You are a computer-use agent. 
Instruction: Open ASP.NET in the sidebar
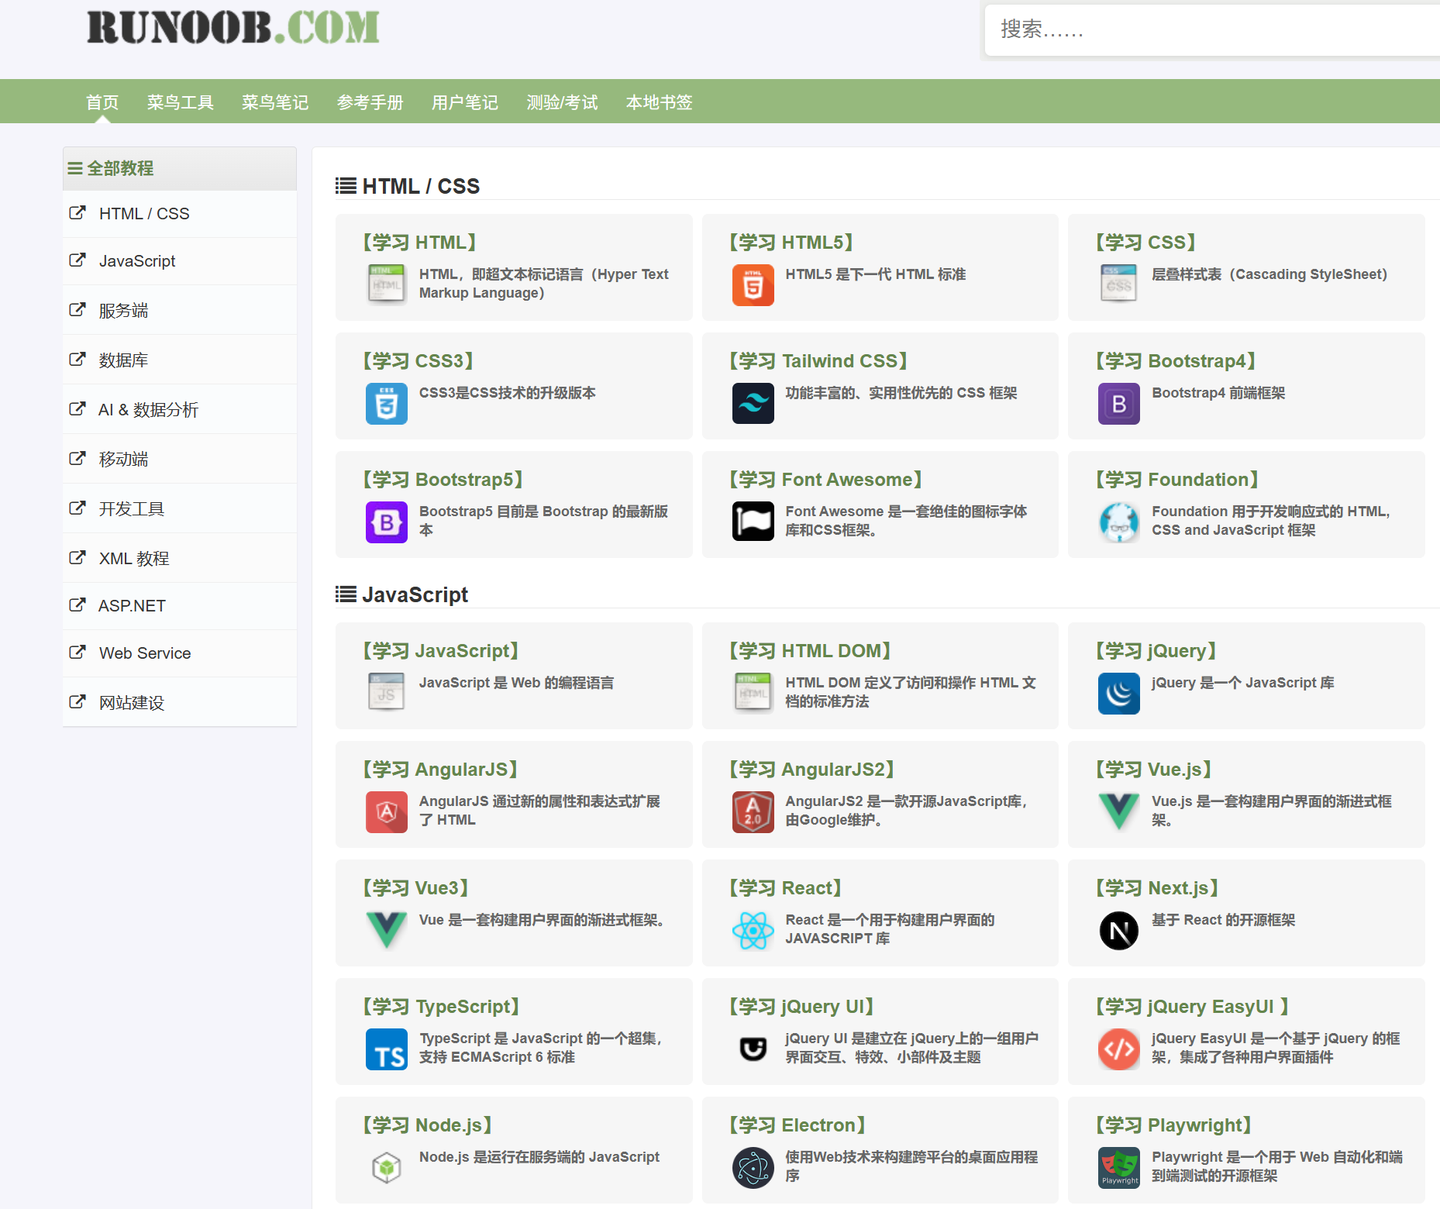pos(180,606)
